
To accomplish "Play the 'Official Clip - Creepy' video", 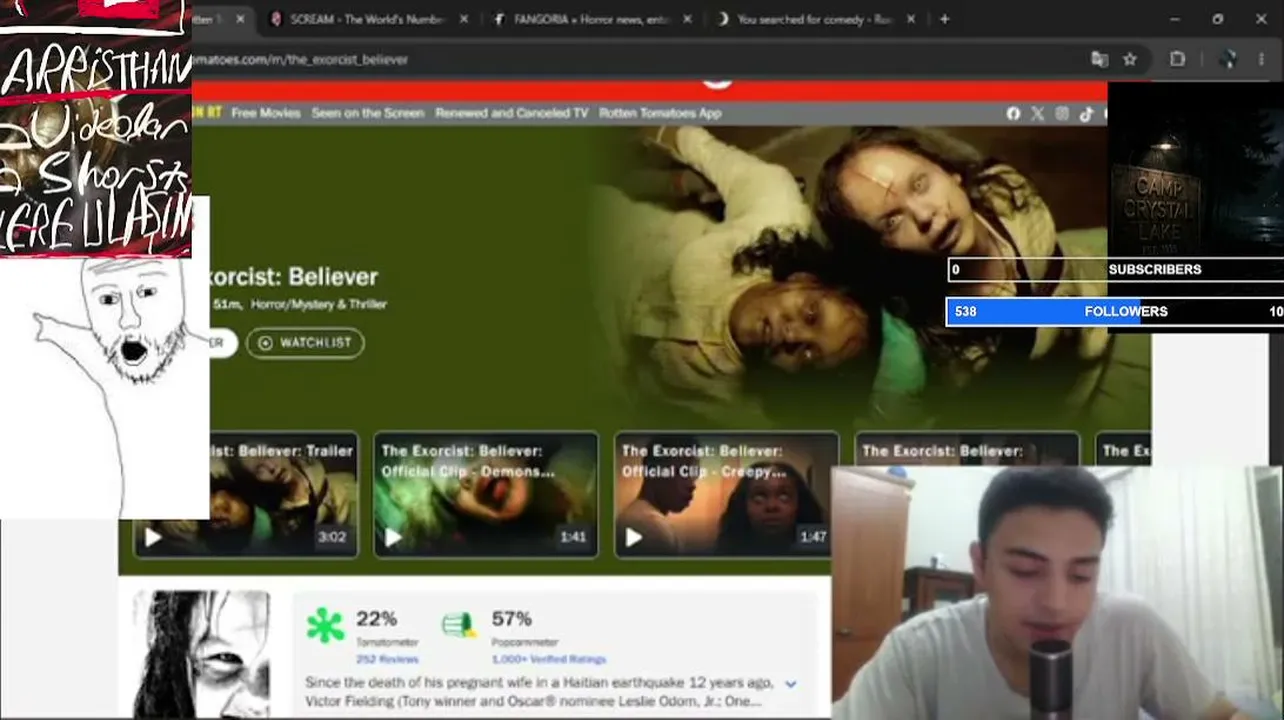I will (x=633, y=538).
